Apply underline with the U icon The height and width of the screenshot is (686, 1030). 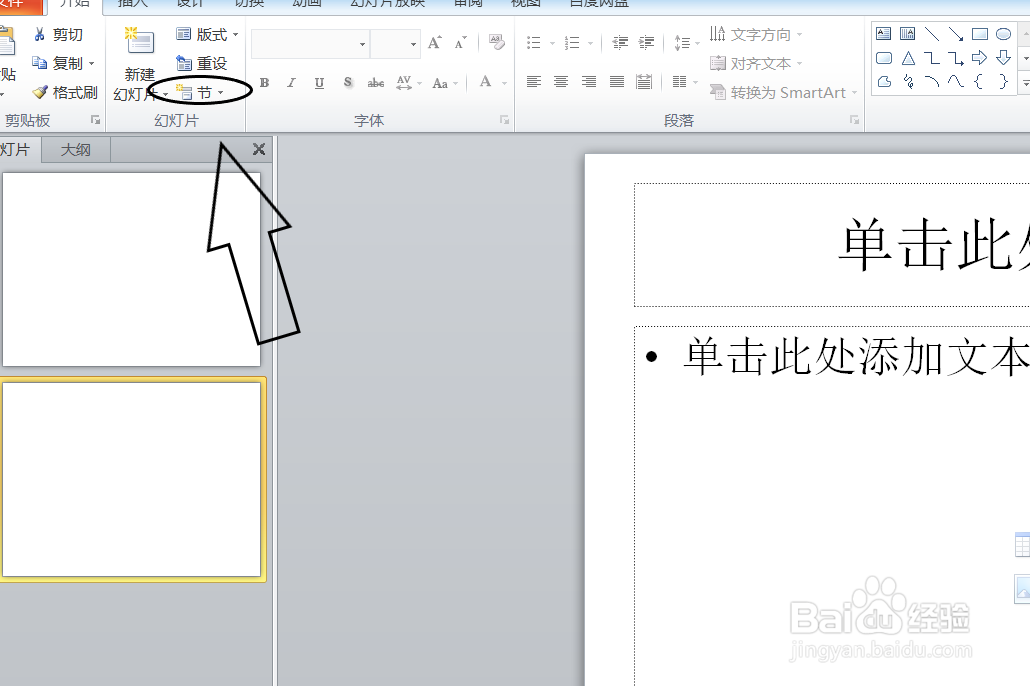pos(318,82)
